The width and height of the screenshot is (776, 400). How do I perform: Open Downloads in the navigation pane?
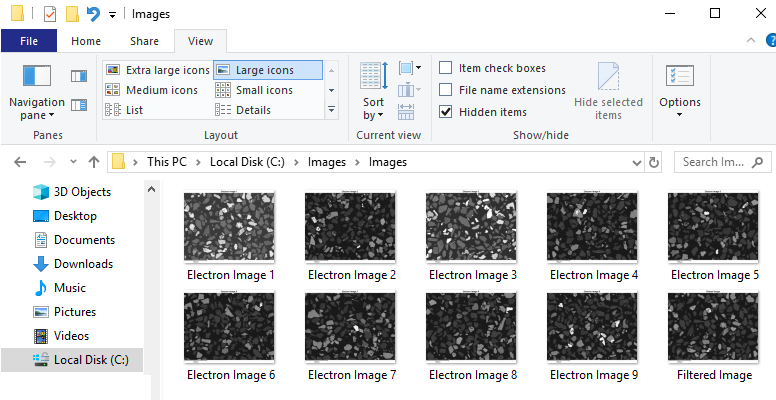(x=82, y=264)
